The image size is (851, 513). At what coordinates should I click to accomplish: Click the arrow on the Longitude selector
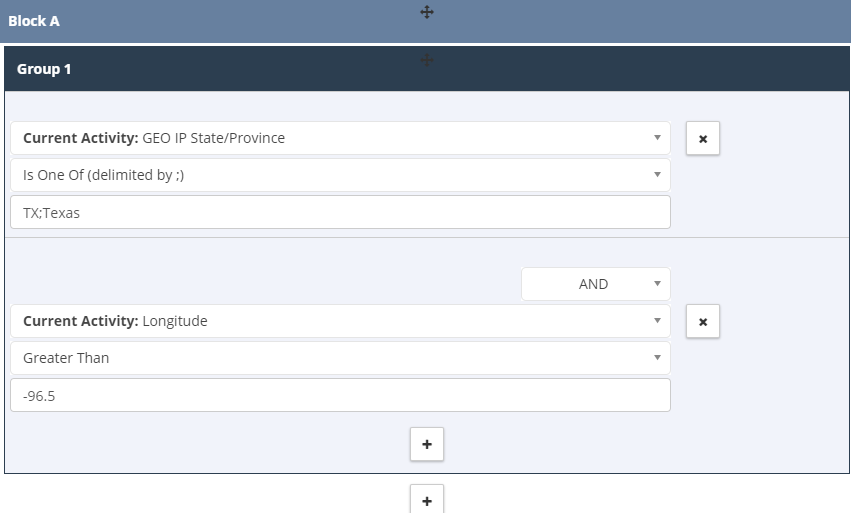click(657, 320)
